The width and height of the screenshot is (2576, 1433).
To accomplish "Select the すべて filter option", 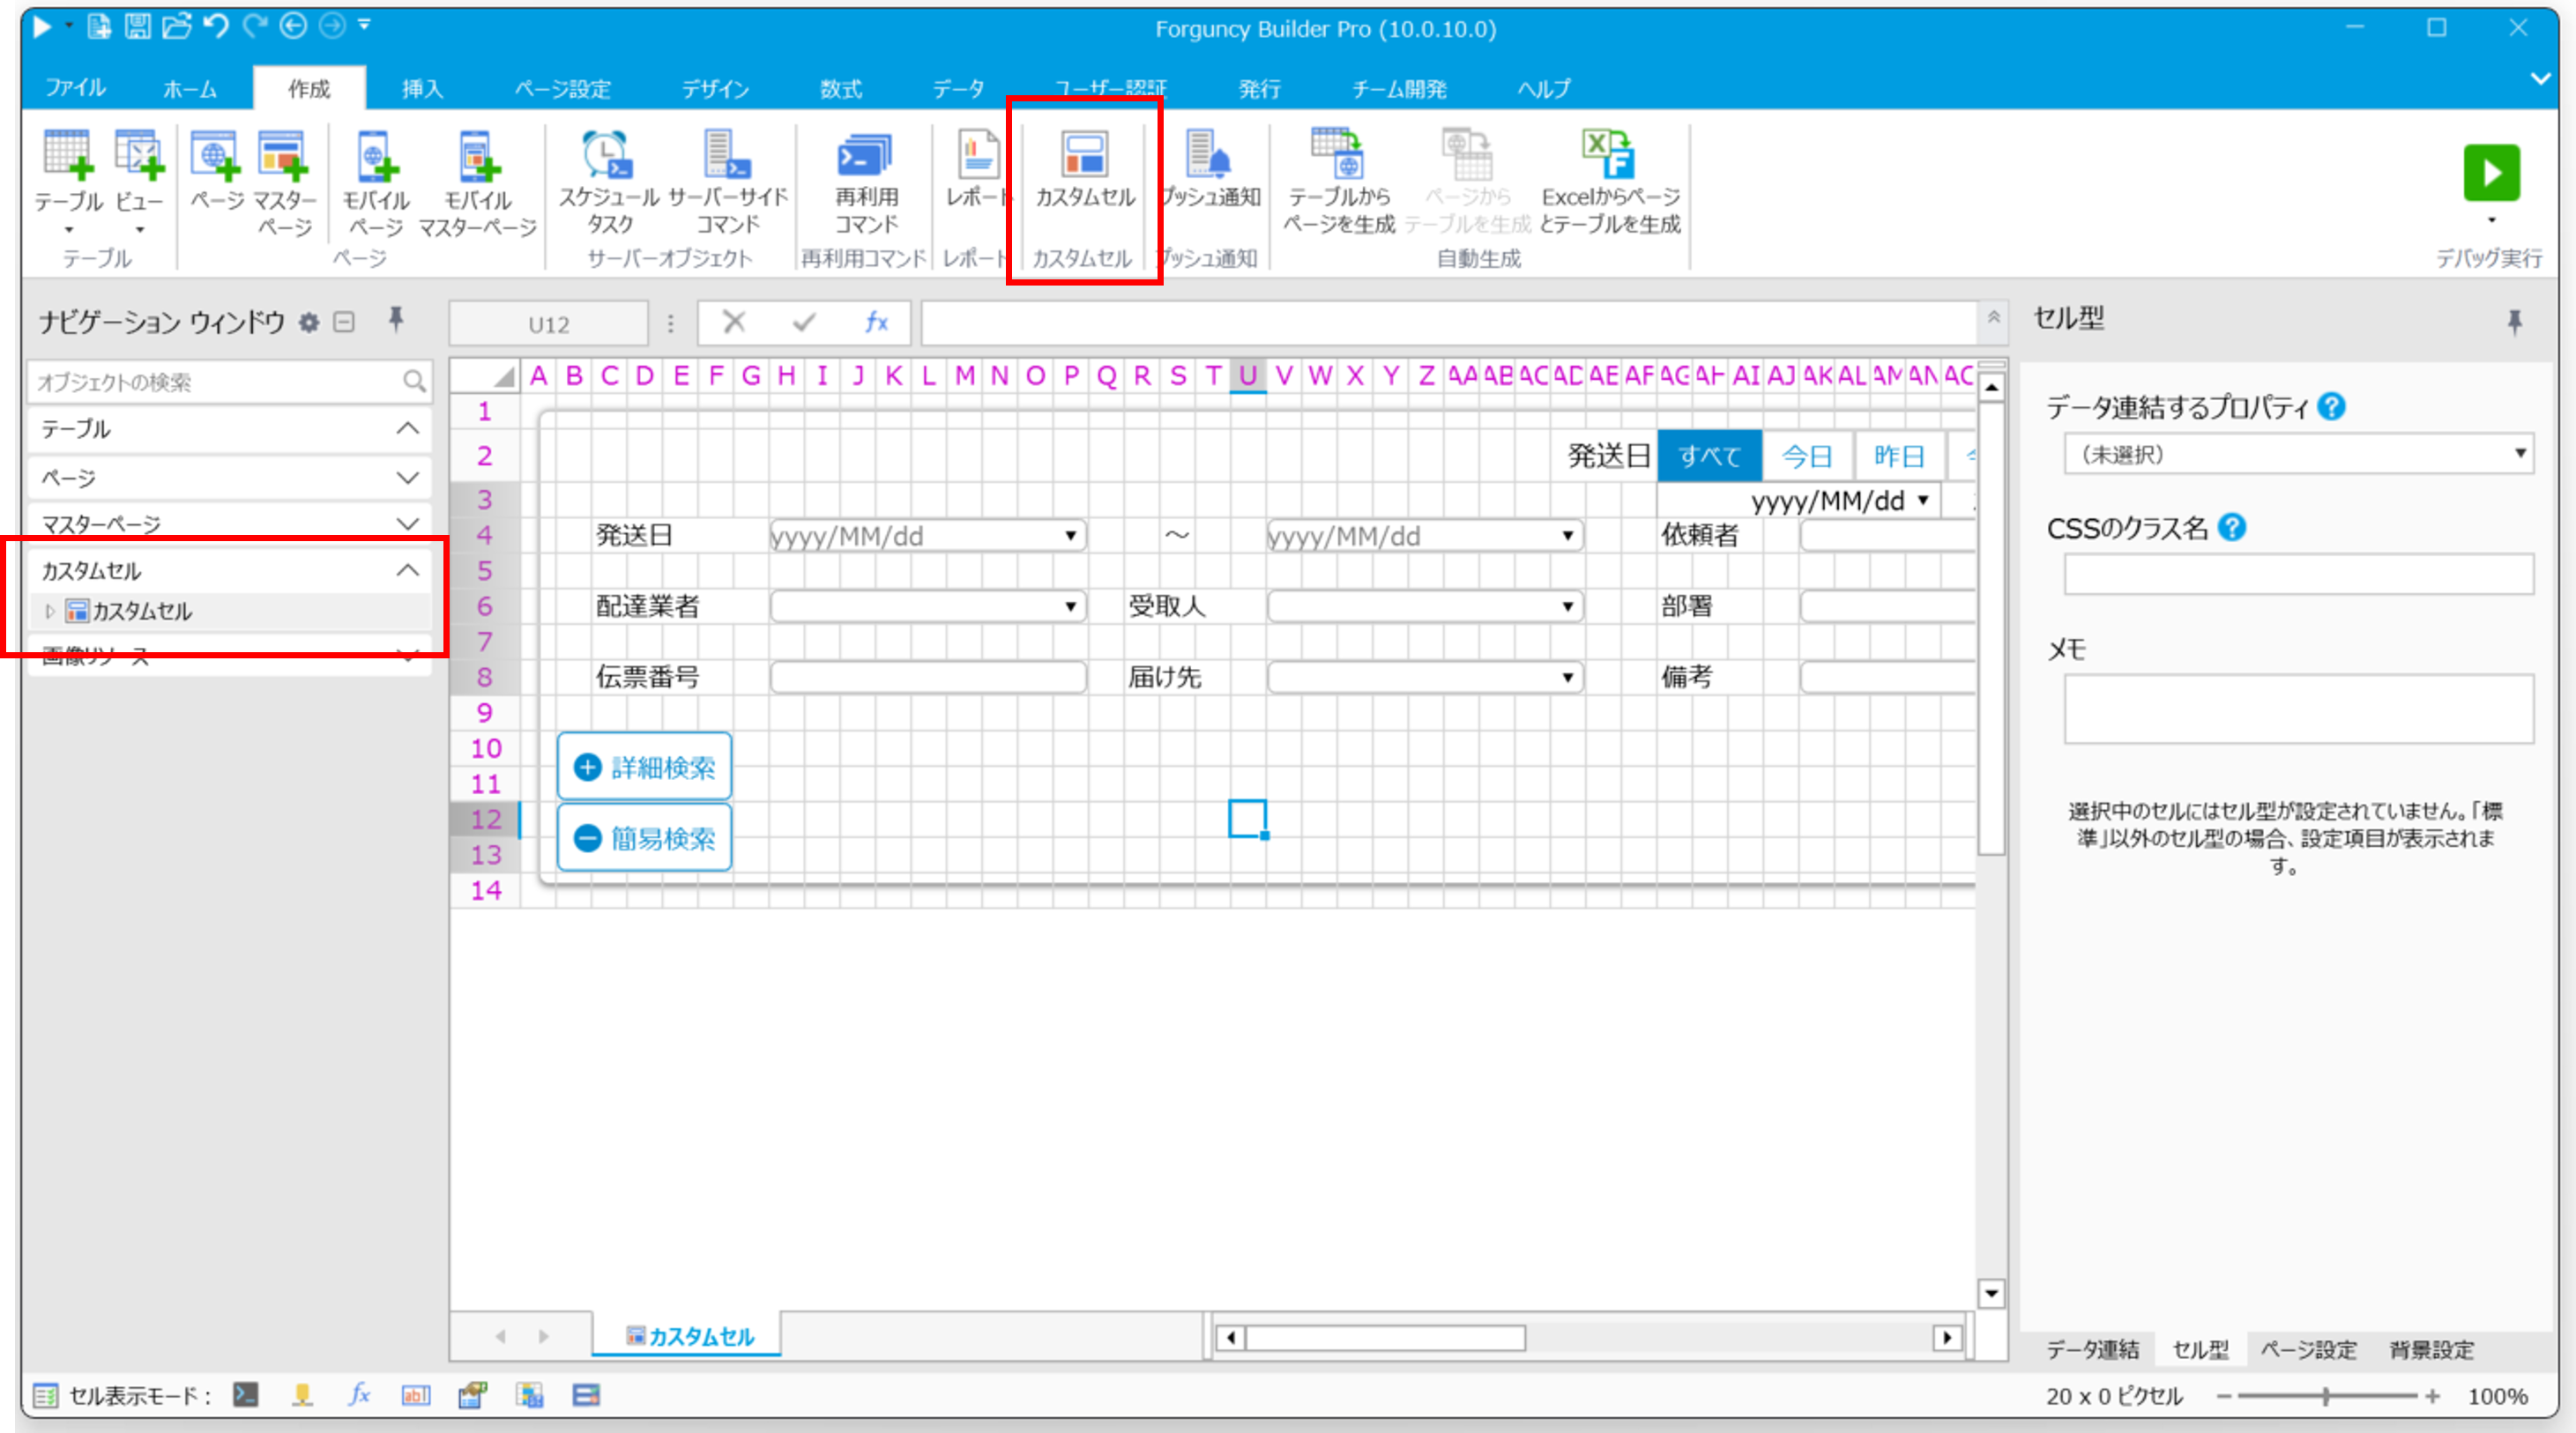I will tap(1709, 456).
